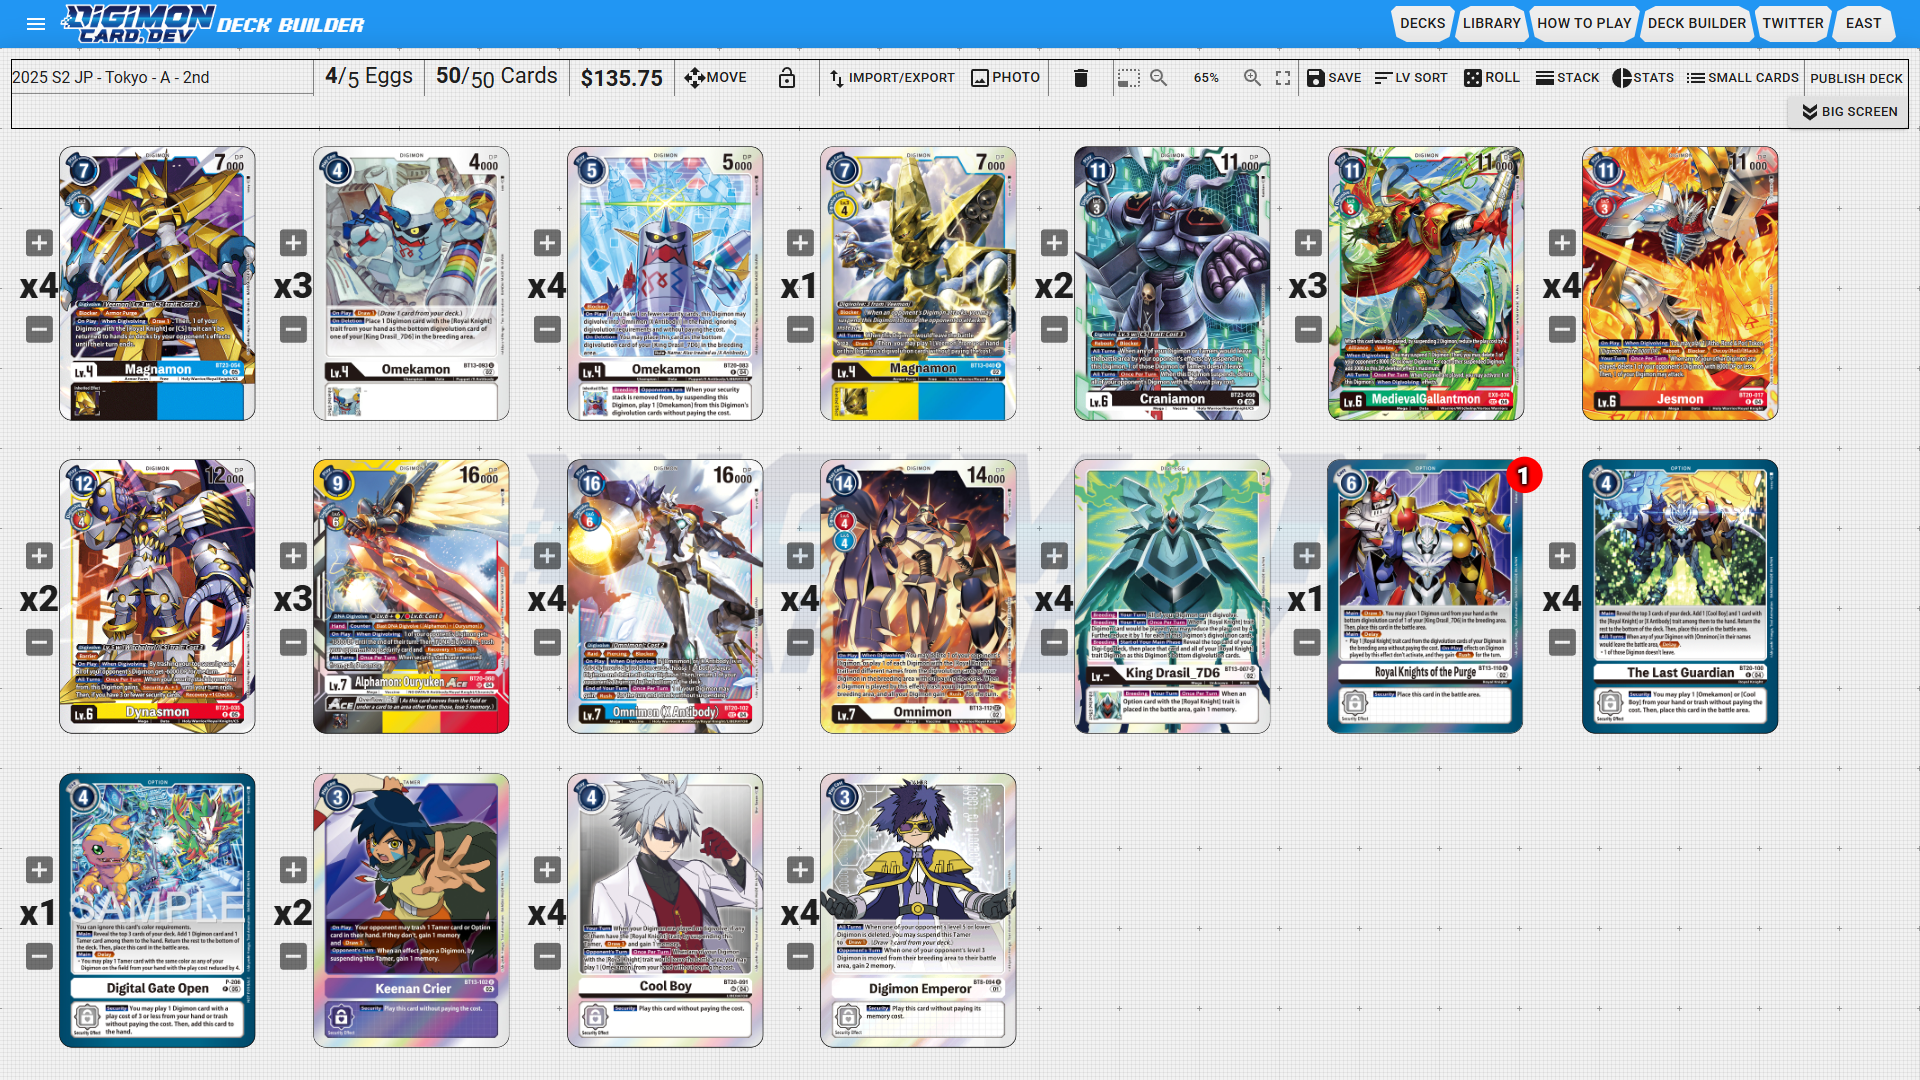
Task: Expand the BIG SCREEN chevron
Action: pyautogui.click(x=1849, y=112)
